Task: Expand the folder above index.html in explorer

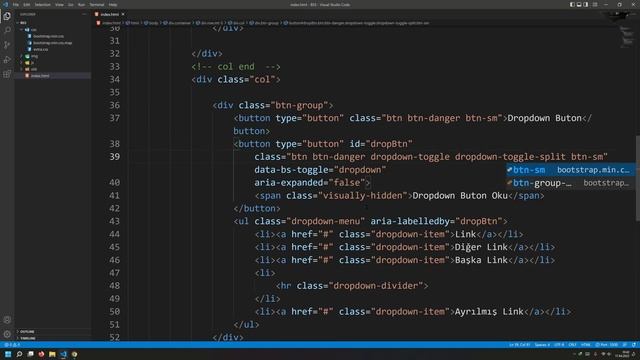Action: (x=33, y=69)
